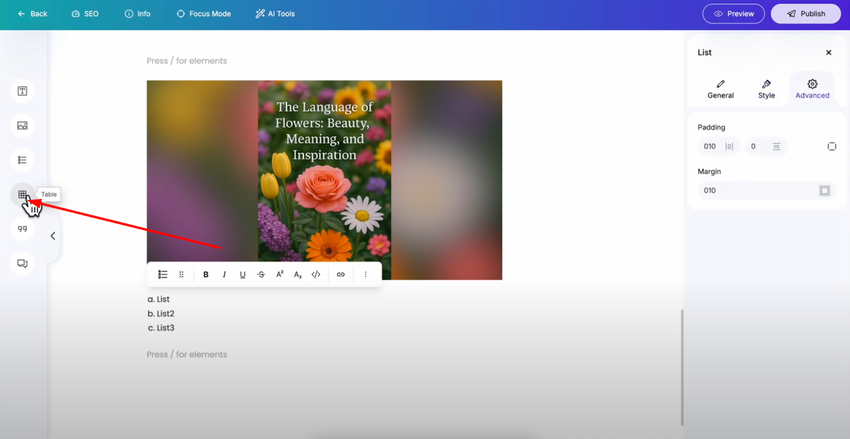
Task: Click the last sidebar icon below Quote
Action: pos(22,263)
